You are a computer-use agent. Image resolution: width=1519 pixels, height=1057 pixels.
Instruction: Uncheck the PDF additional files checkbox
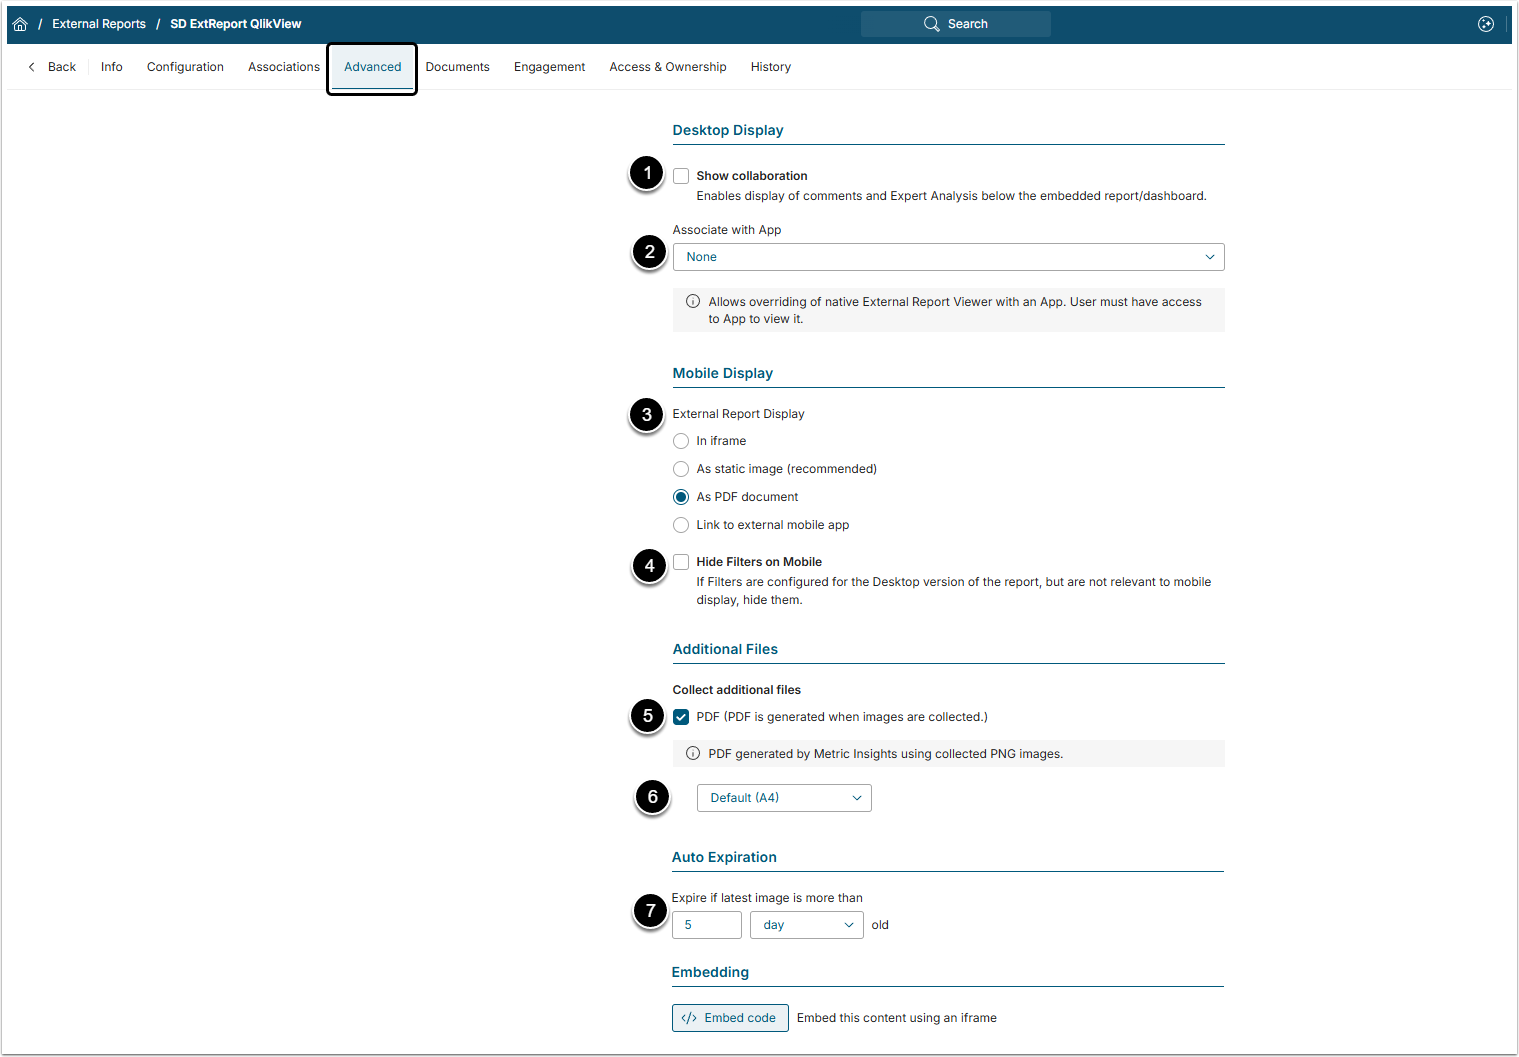[x=681, y=717]
